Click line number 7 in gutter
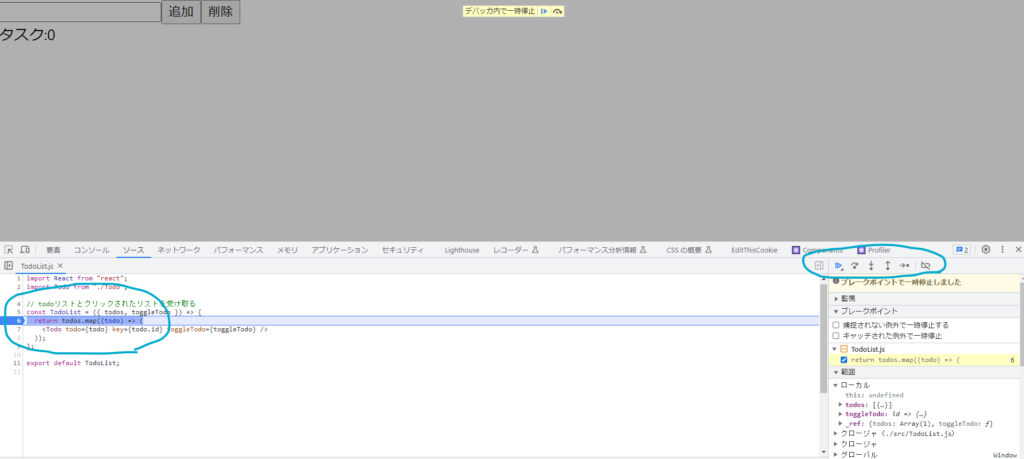 19,330
